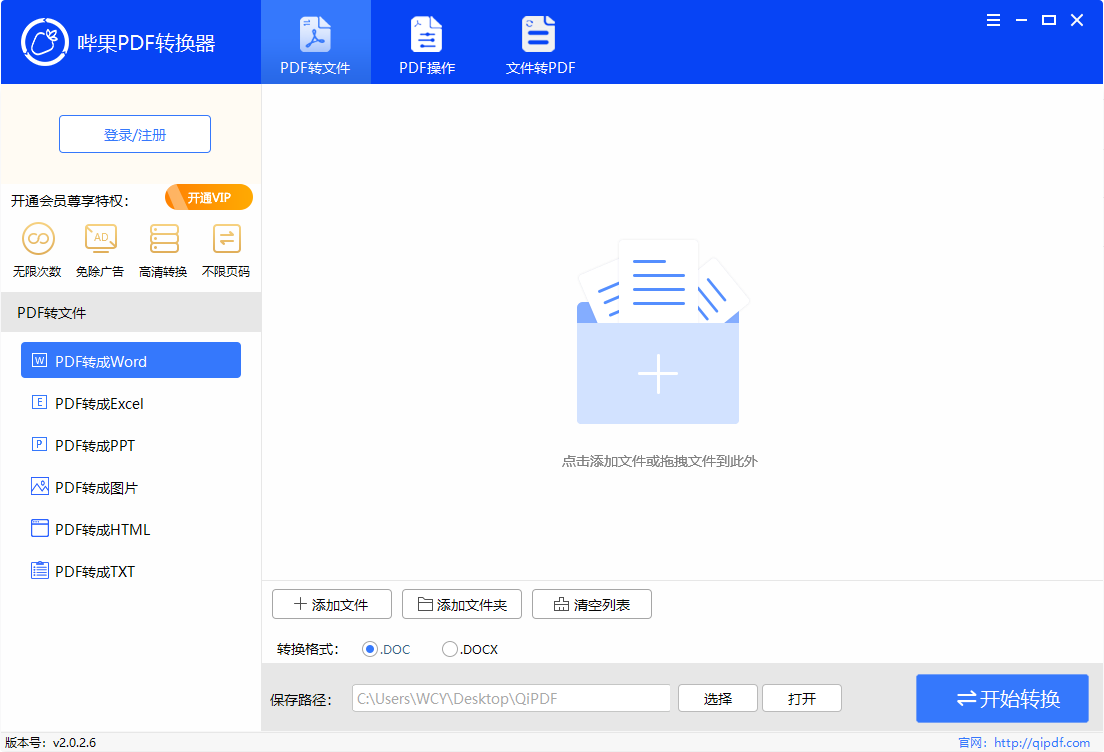The width and height of the screenshot is (1104, 752).
Task: Choose PDF转成图片 conversion mode
Action: pos(131,487)
